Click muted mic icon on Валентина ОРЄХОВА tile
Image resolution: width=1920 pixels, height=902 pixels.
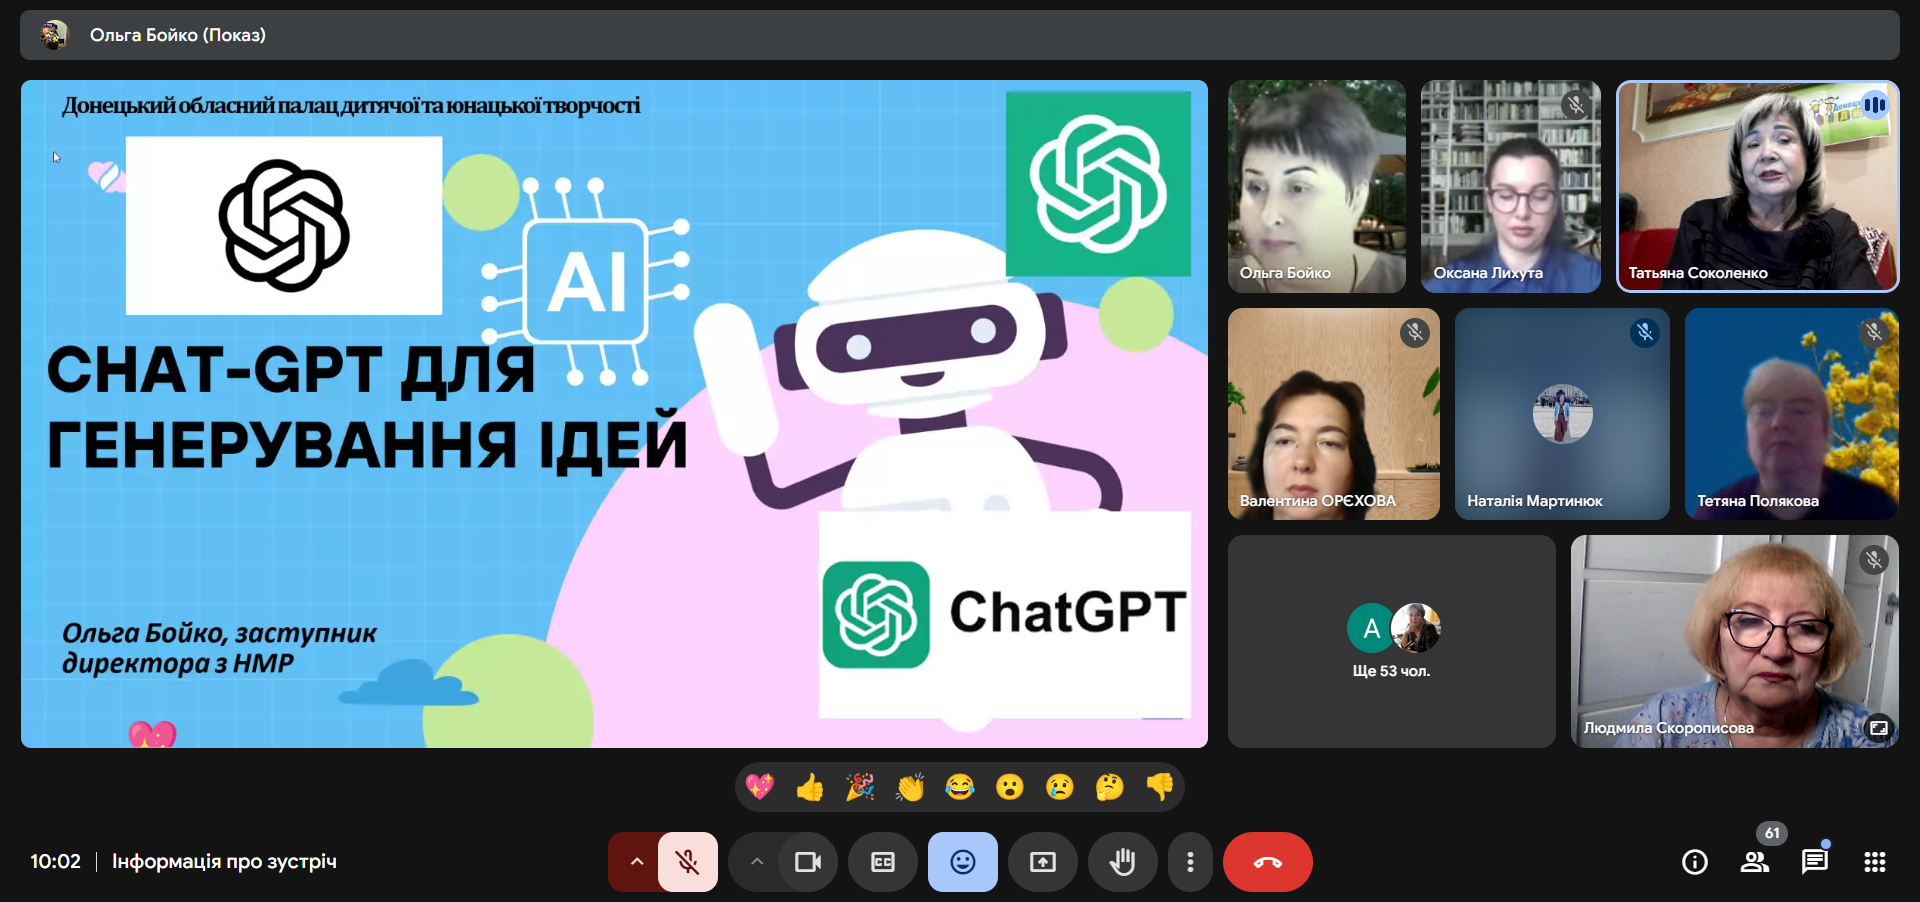[1415, 332]
